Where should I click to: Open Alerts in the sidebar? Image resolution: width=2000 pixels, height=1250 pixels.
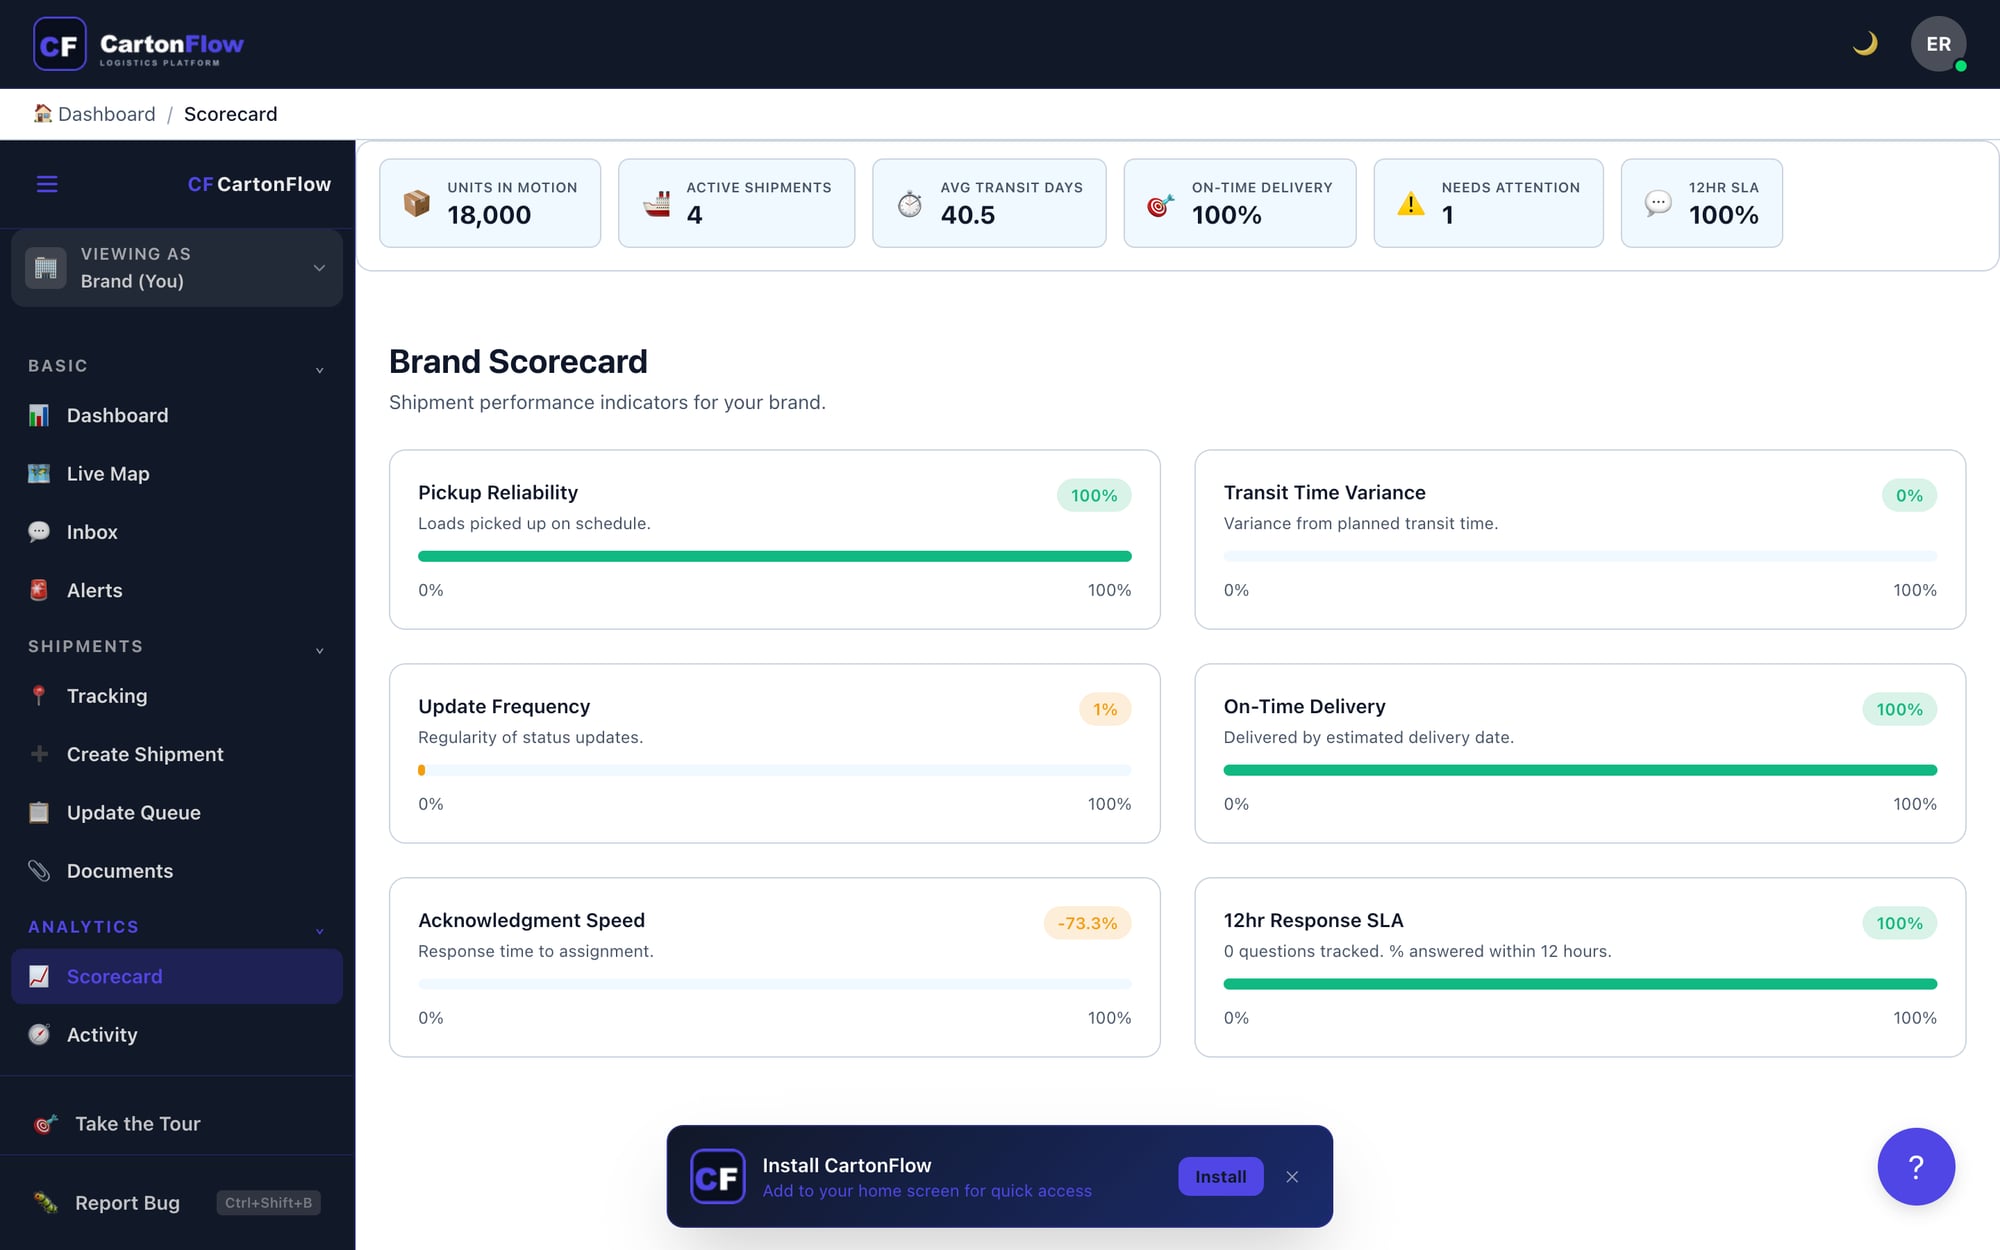[x=94, y=590]
